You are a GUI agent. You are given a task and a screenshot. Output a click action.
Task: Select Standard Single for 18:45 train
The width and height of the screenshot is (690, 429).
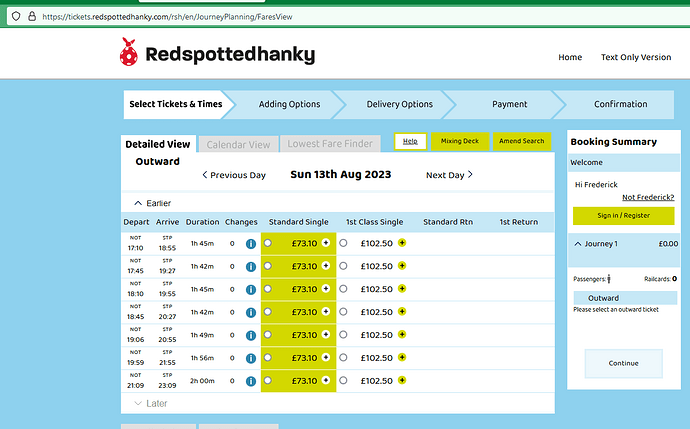tap(268, 312)
